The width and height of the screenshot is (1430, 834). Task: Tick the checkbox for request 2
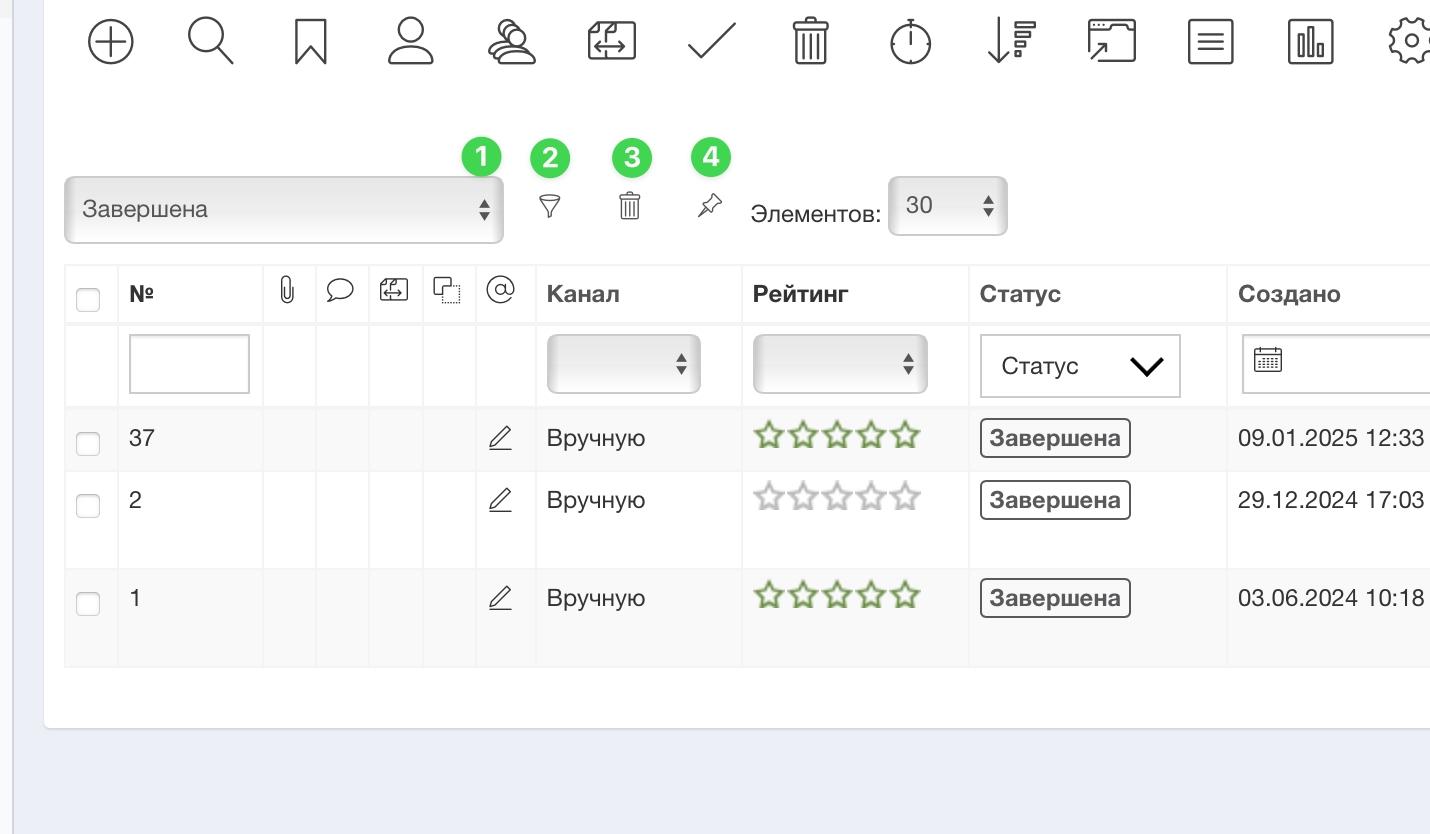[88, 505]
